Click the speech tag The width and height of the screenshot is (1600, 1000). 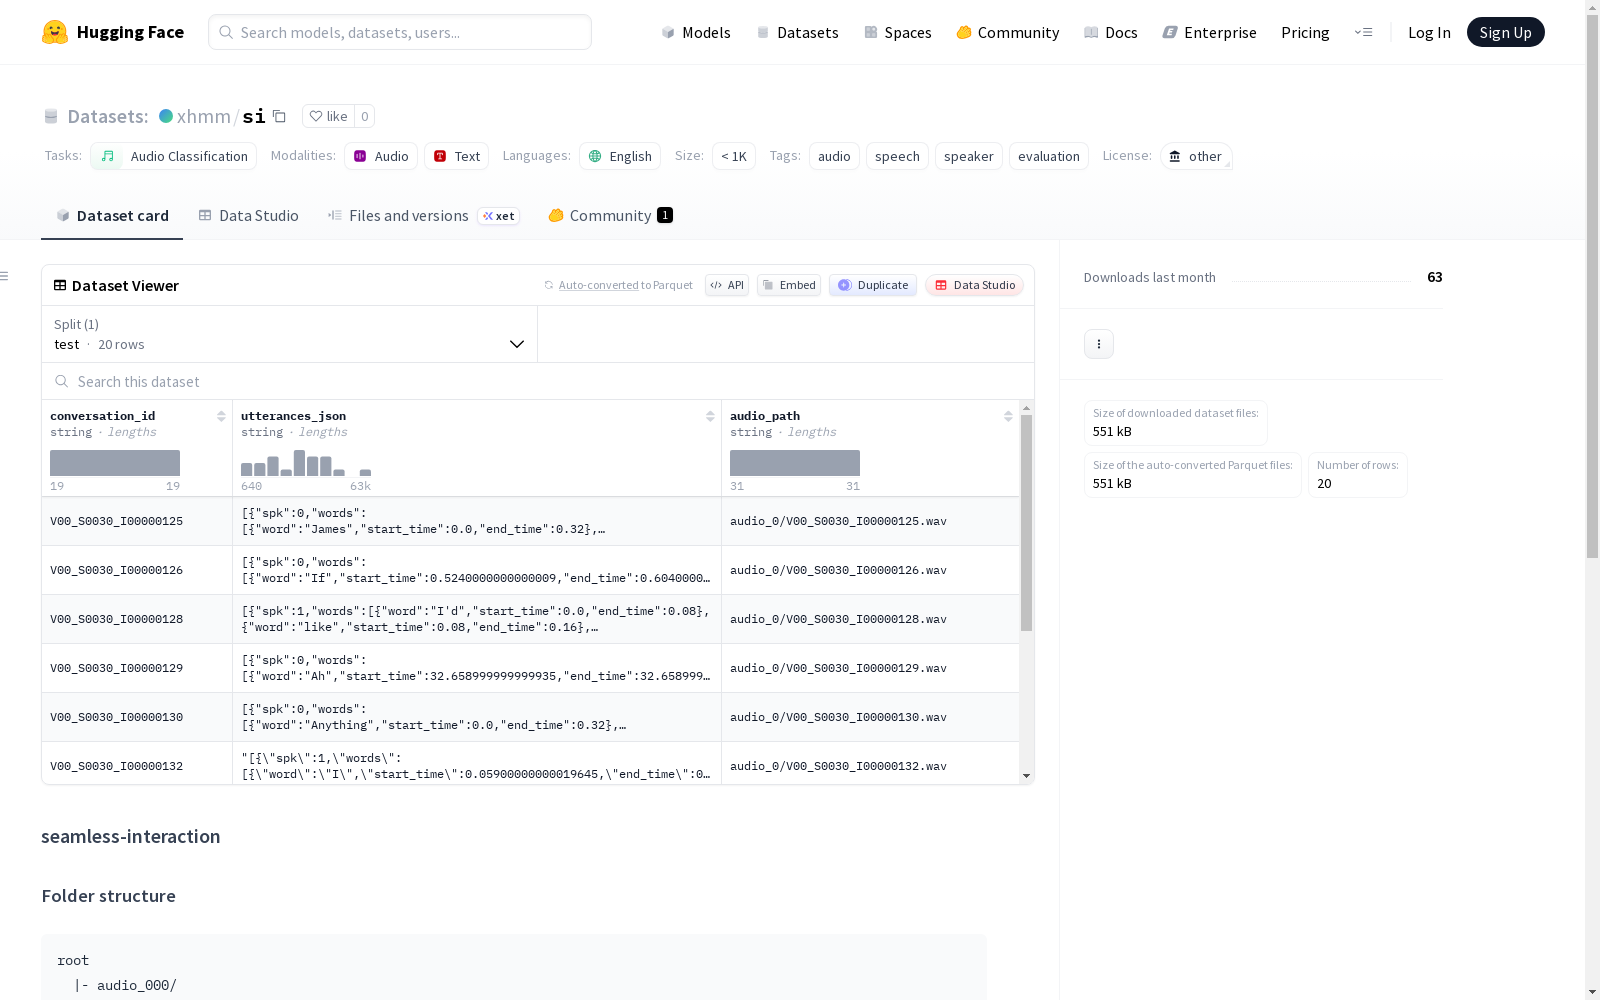897,156
